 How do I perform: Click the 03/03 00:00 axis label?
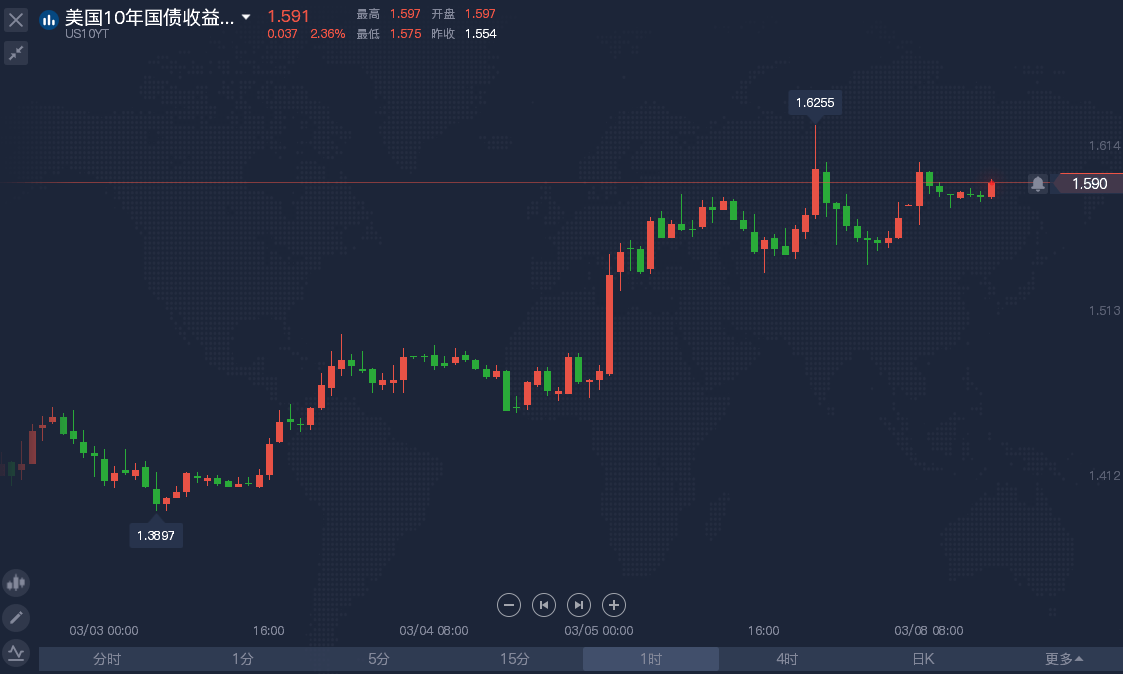point(104,630)
